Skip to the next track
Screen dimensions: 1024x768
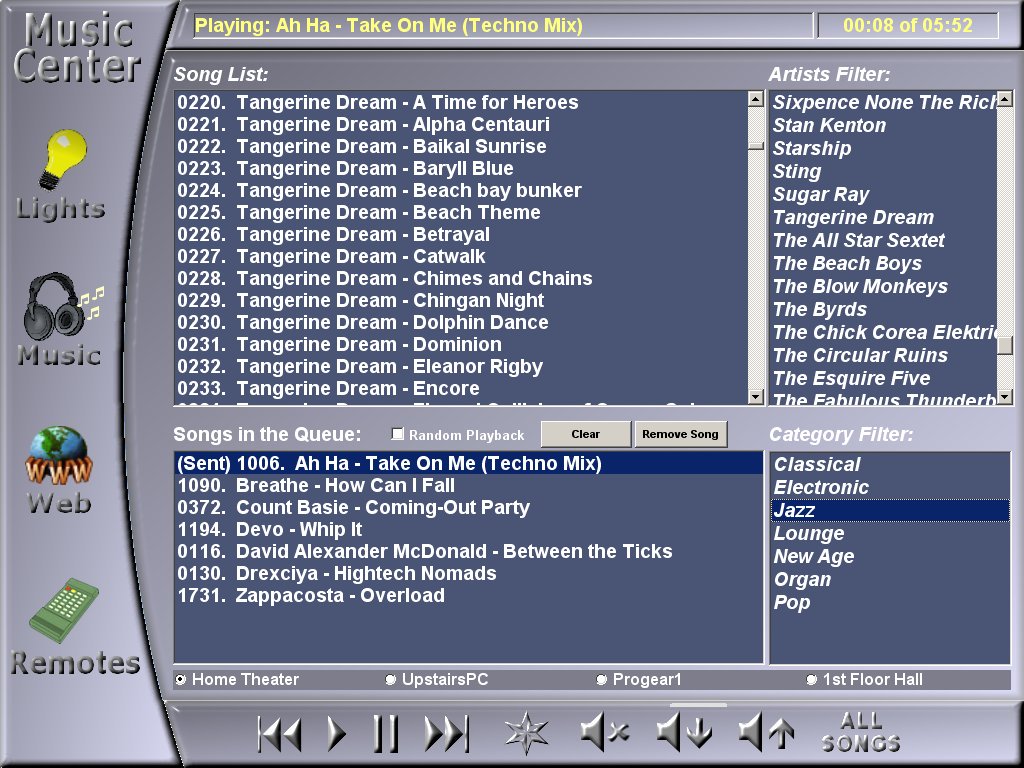point(446,734)
